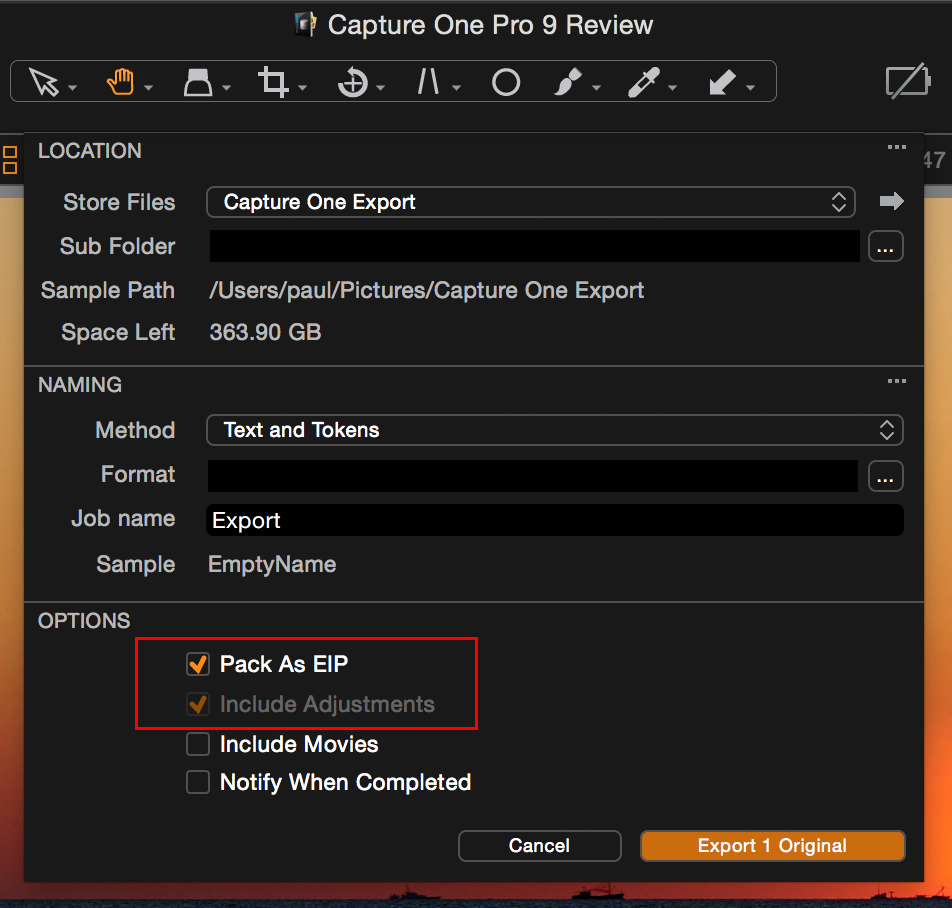Pick the White Balance eyedropper tool
The image size is (952, 908).
pos(644,82)
